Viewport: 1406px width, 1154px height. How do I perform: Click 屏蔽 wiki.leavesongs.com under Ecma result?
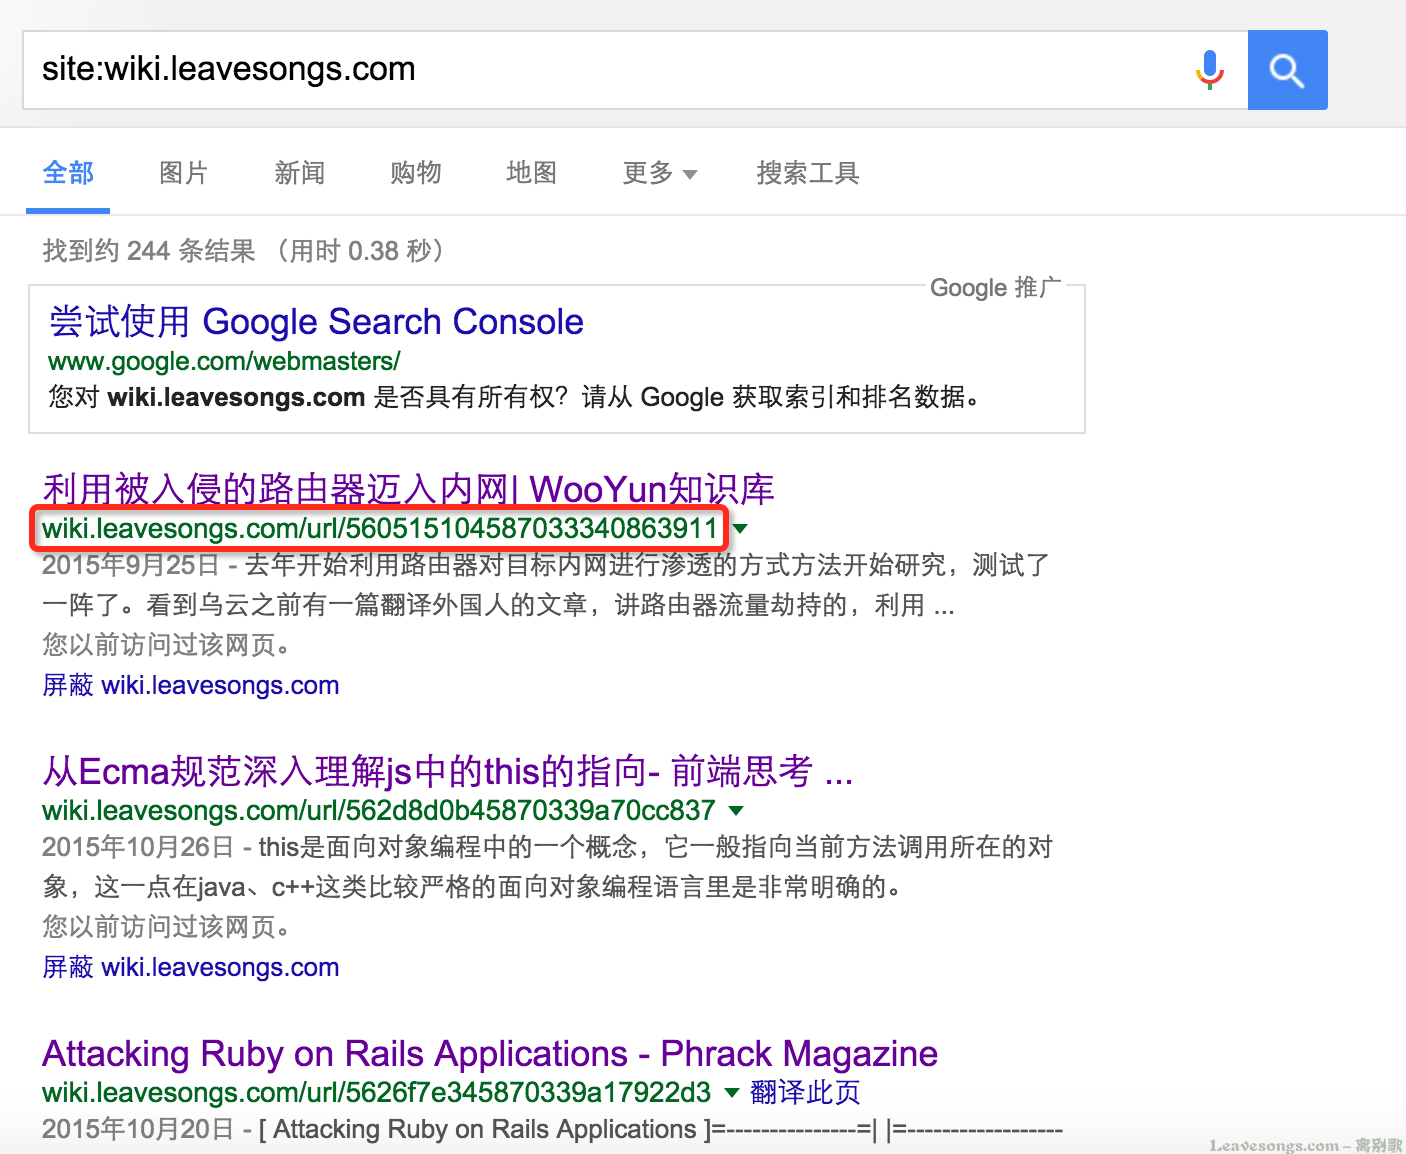point(191,967)
